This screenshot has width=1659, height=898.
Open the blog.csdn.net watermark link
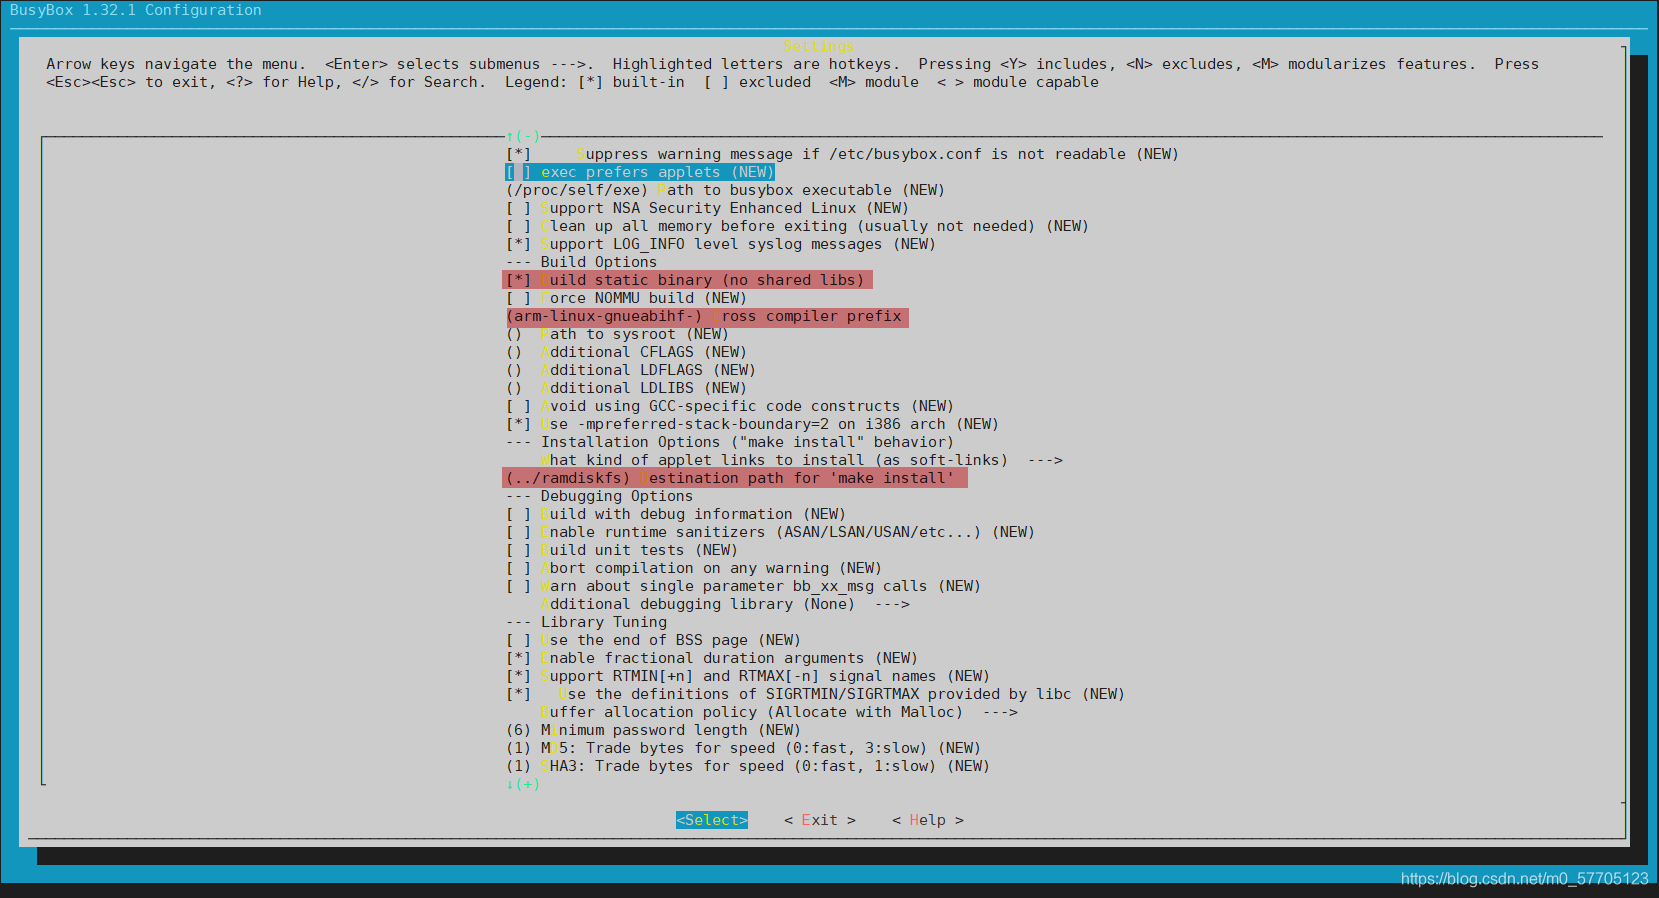(1525, 879)
